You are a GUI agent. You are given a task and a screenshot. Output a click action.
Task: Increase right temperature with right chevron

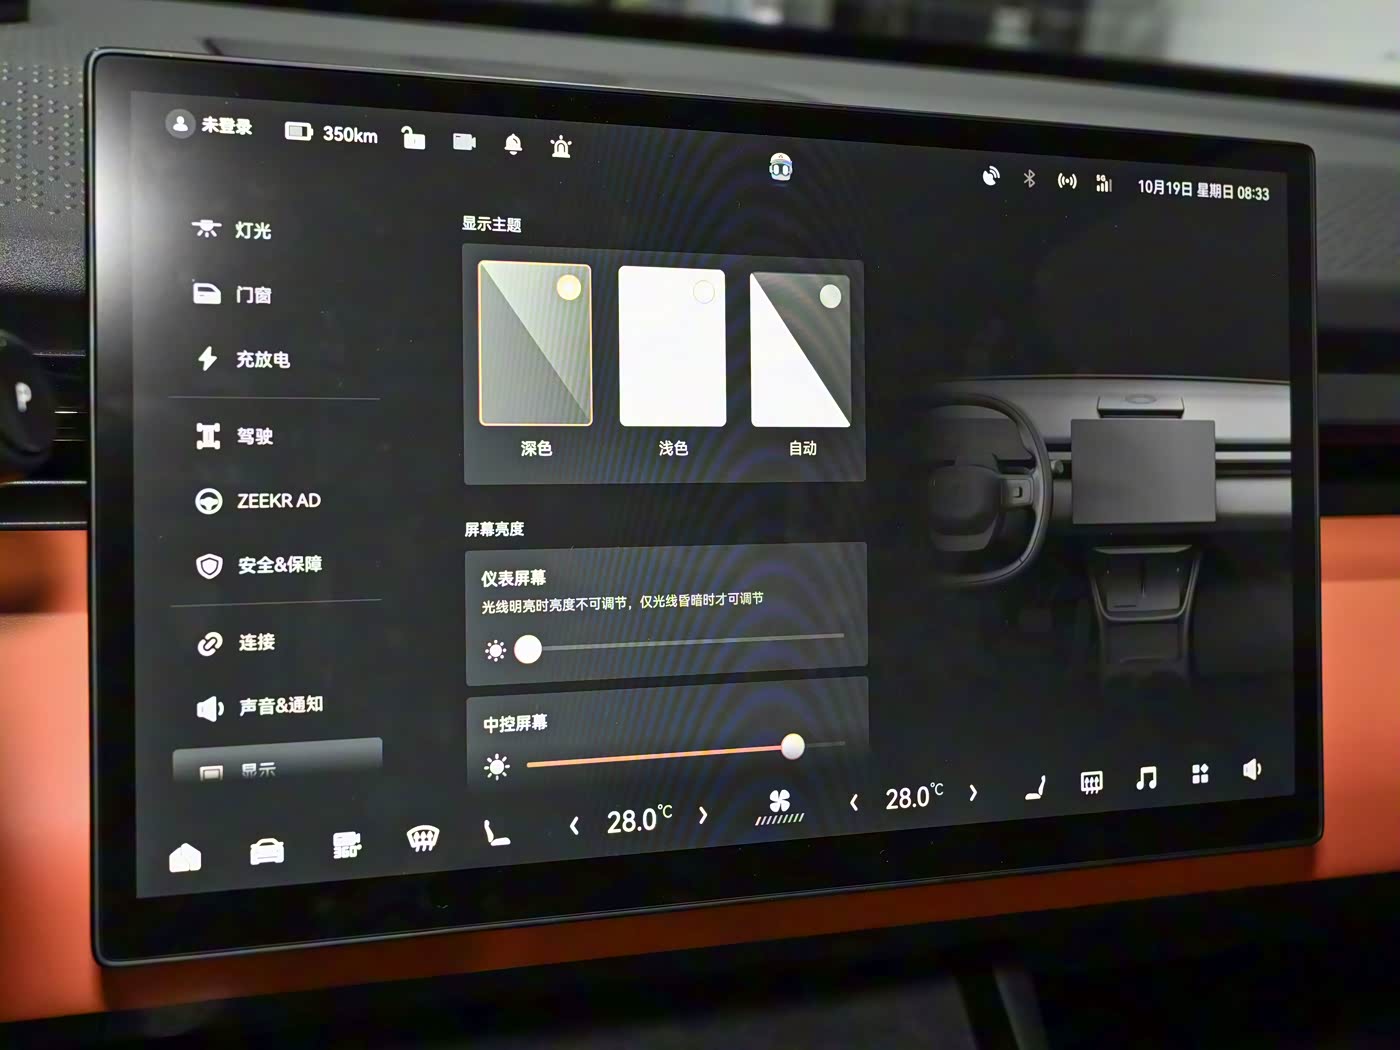(973, 793)
